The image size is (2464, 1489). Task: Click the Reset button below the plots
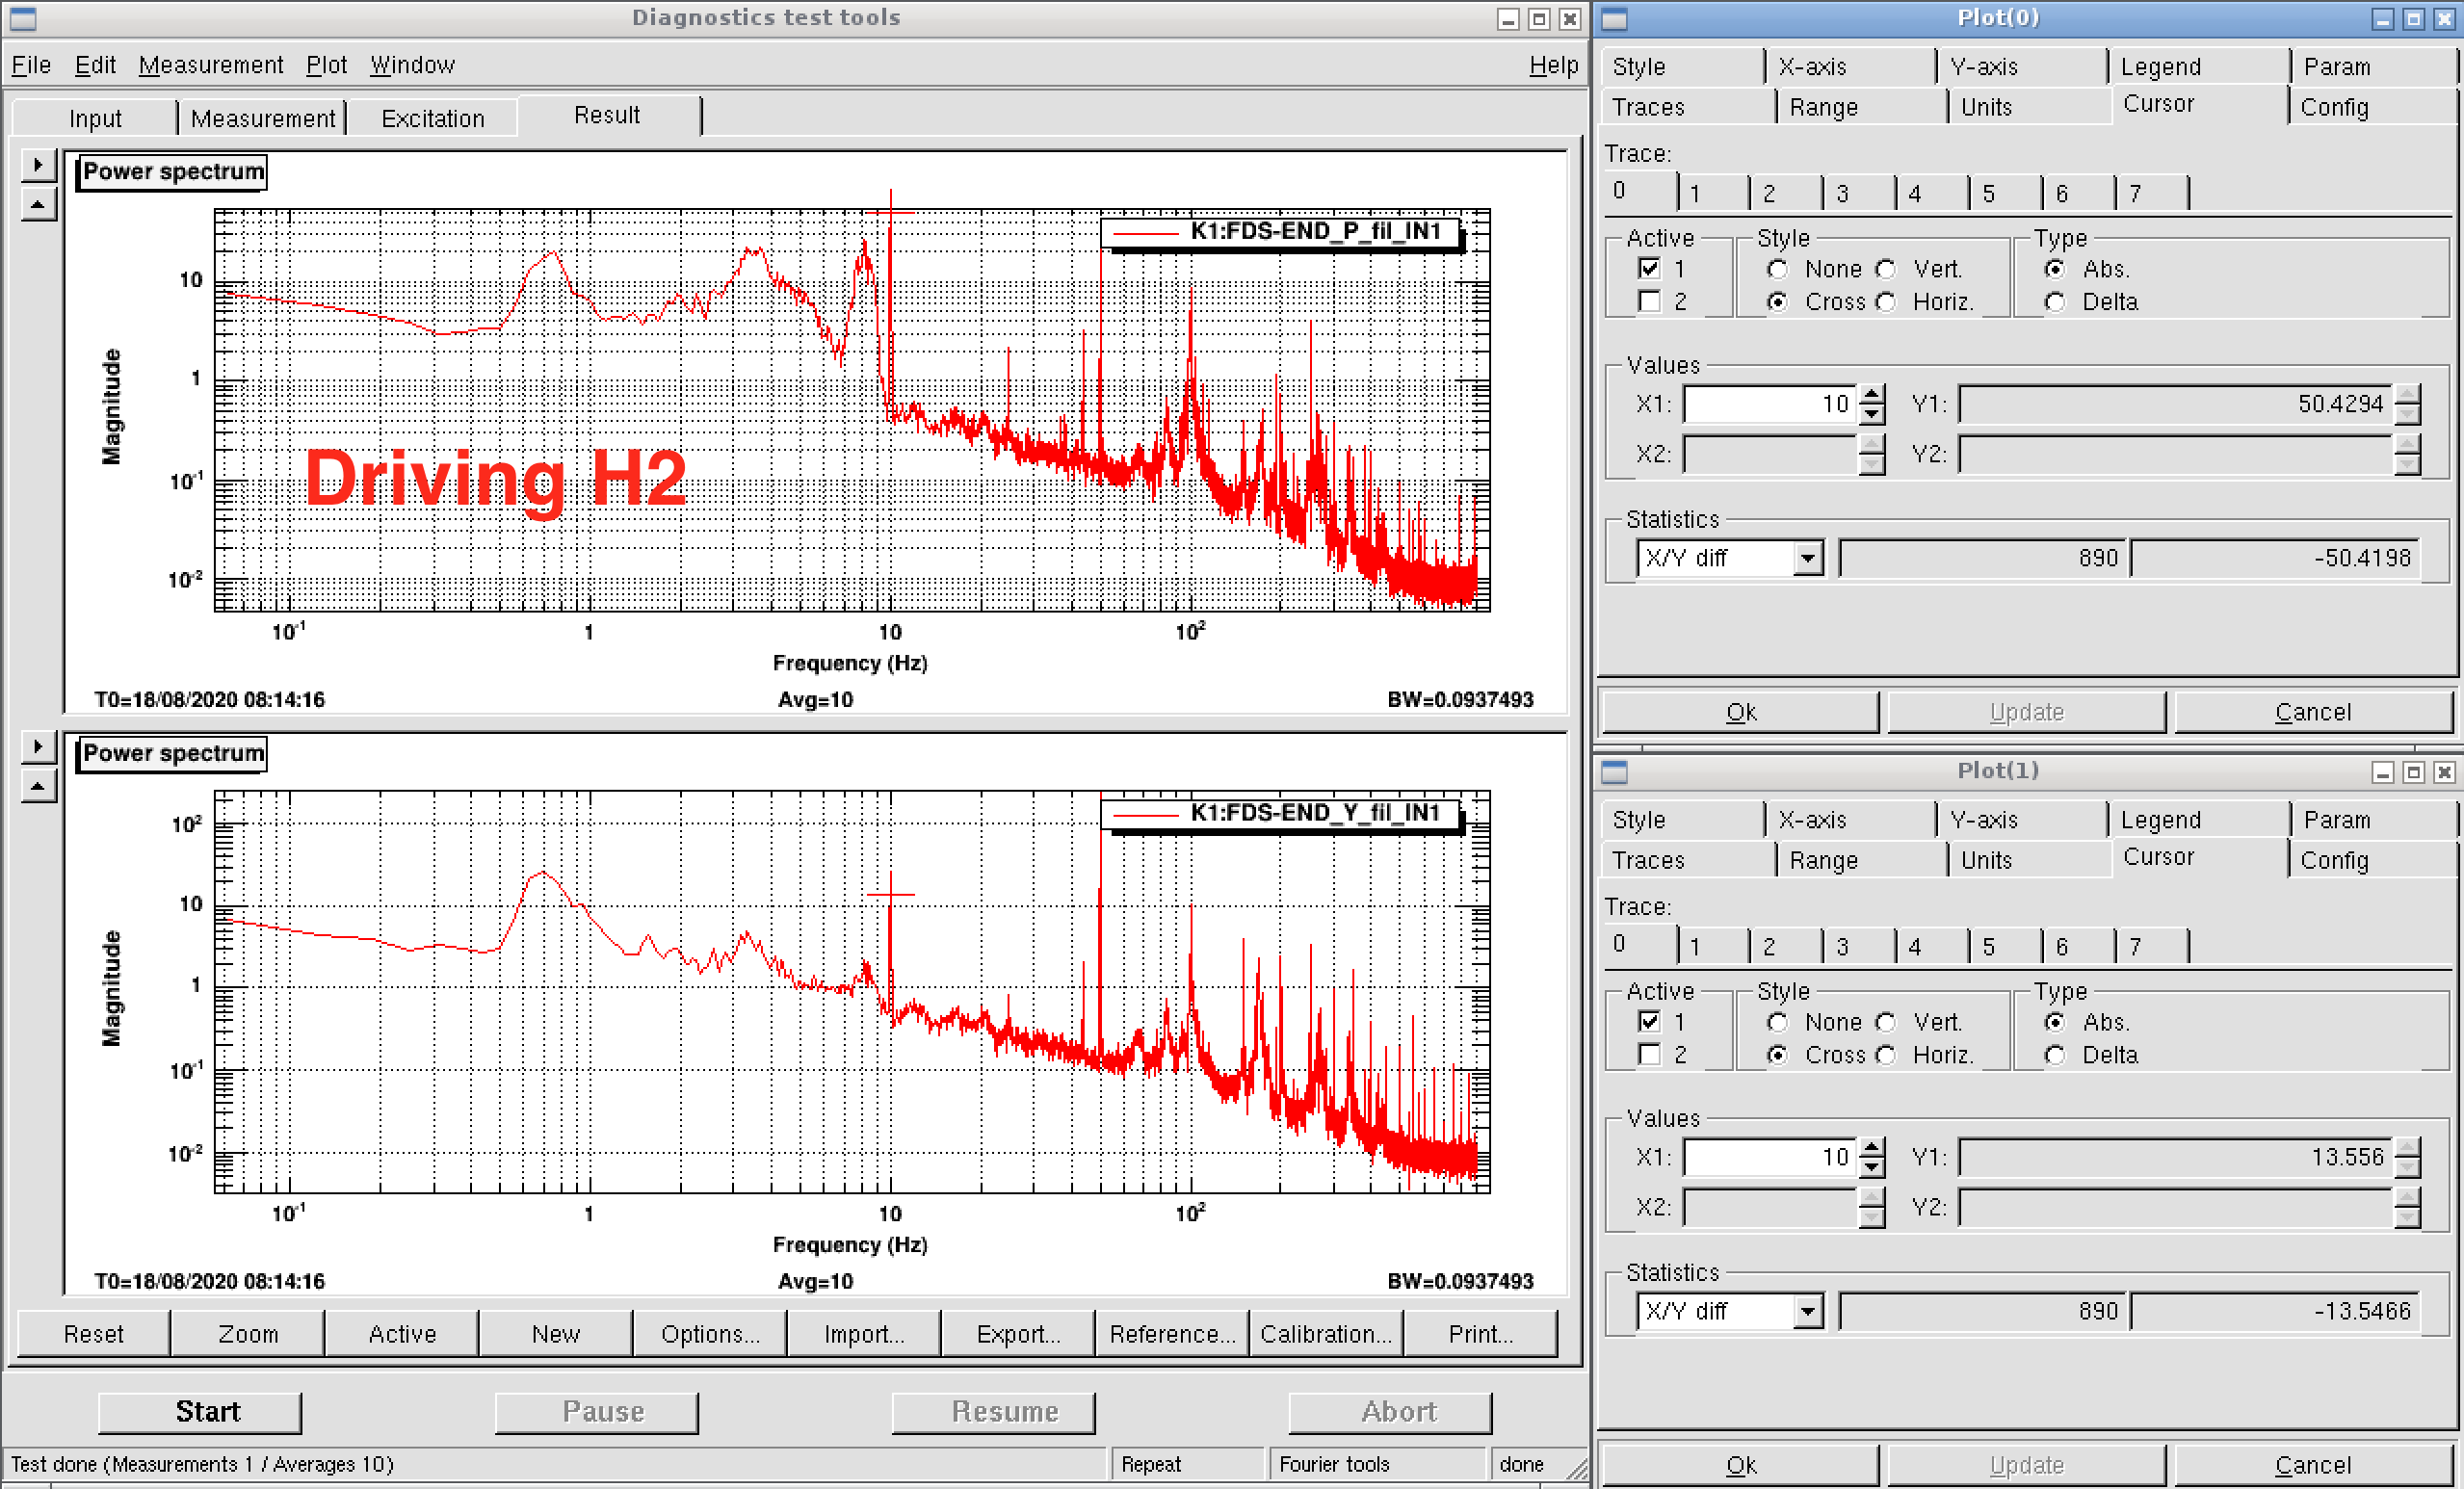point(94,1334)
